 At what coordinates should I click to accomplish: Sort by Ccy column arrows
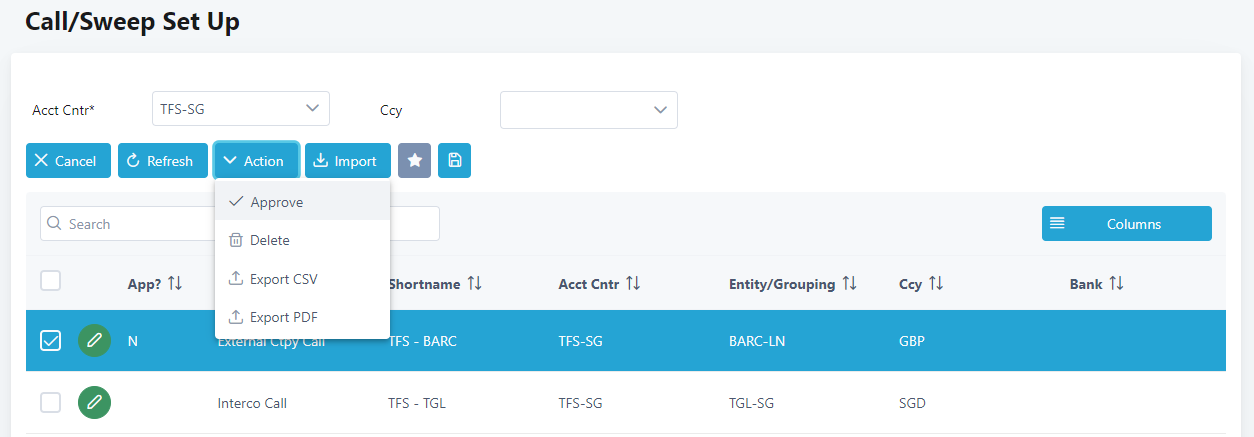click(x=936, y=284)
